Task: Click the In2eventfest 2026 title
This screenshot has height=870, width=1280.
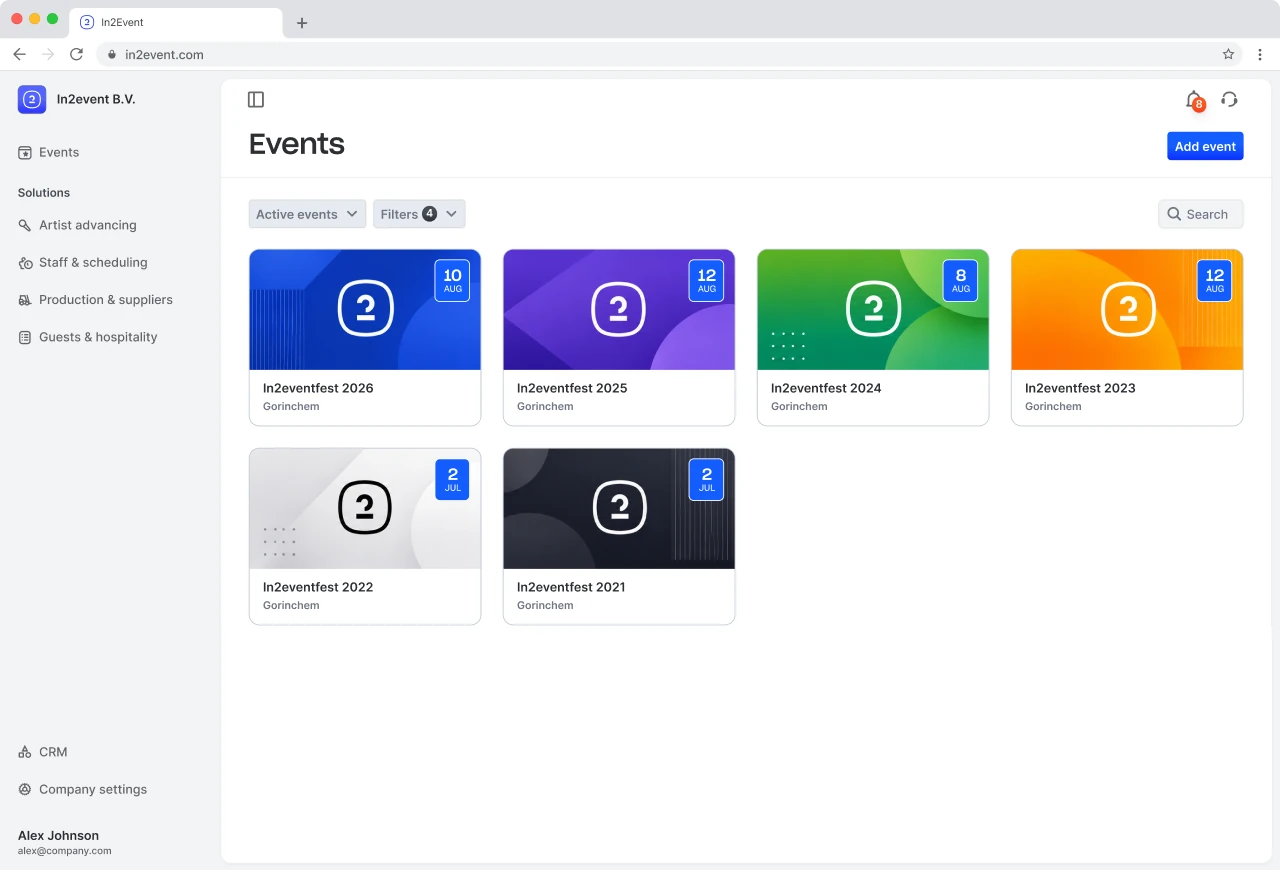Action: 318,388
